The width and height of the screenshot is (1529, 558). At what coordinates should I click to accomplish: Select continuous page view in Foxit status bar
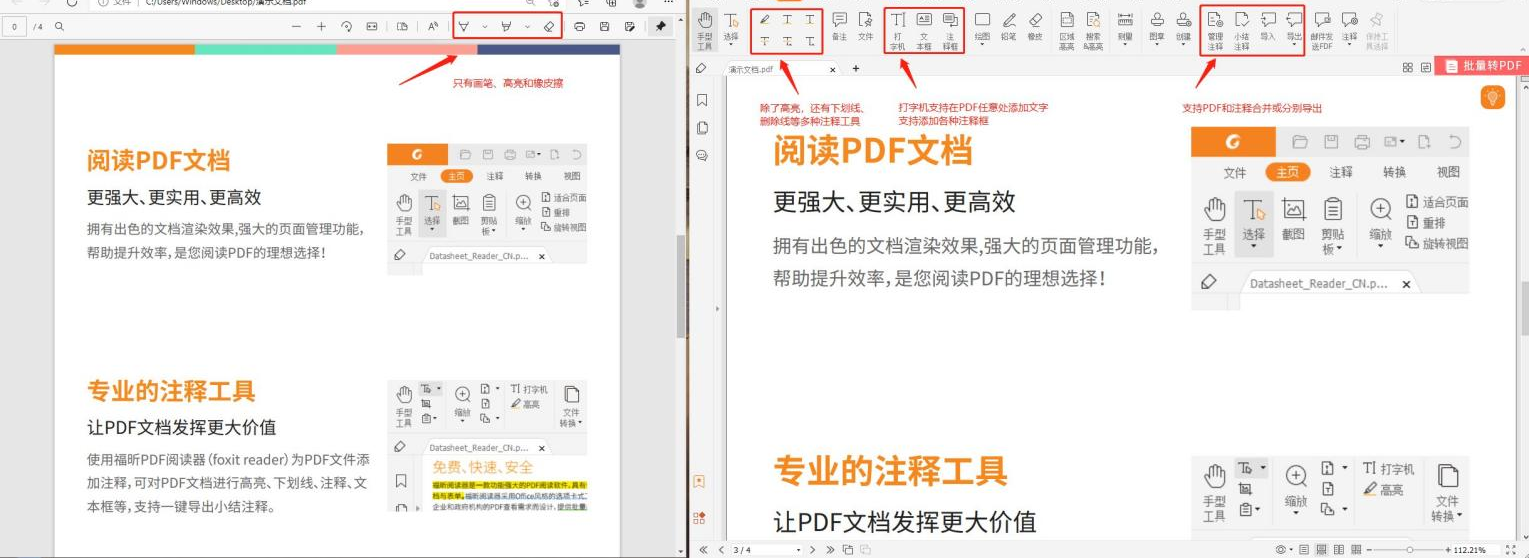(1321, 550)
